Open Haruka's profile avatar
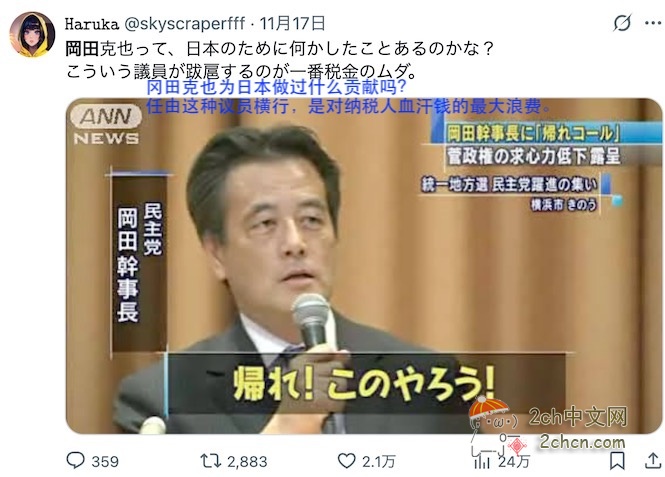 [32, 34]
